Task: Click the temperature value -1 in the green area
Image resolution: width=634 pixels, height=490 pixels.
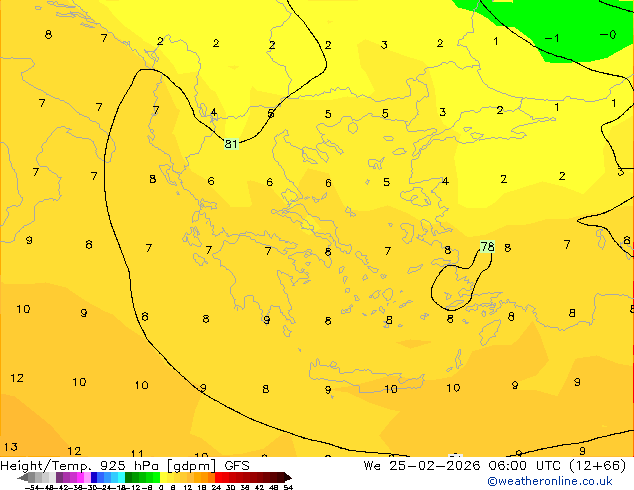Action: pos(552,38)
